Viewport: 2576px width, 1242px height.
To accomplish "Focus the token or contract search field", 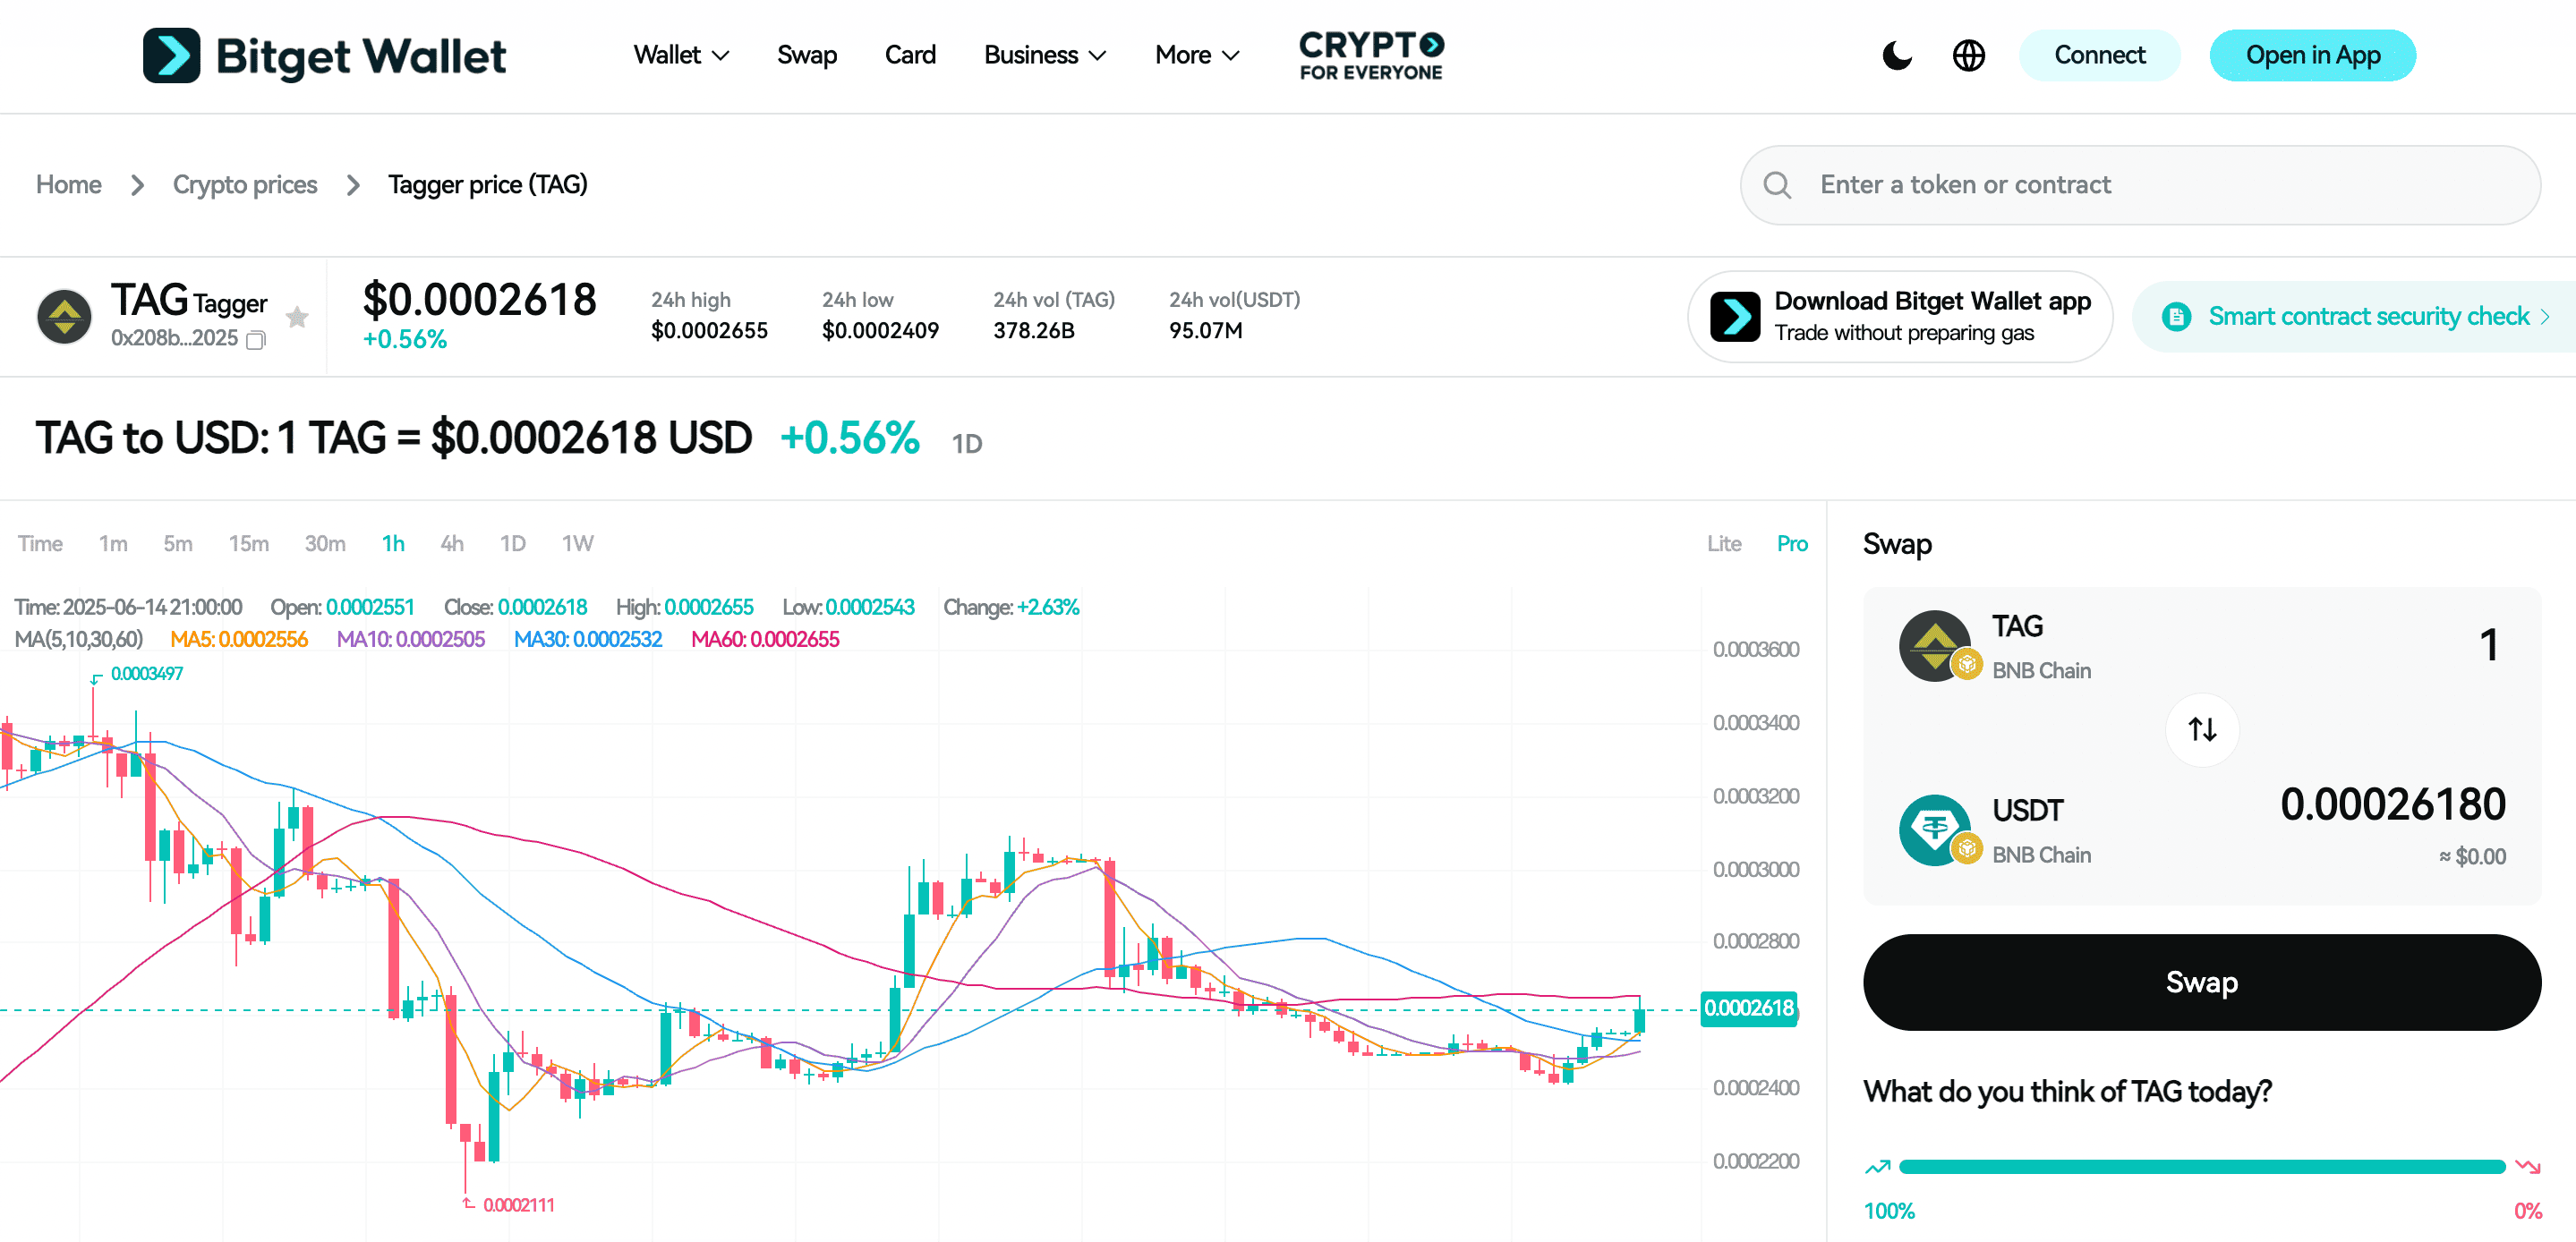I will coord(2140,185).
